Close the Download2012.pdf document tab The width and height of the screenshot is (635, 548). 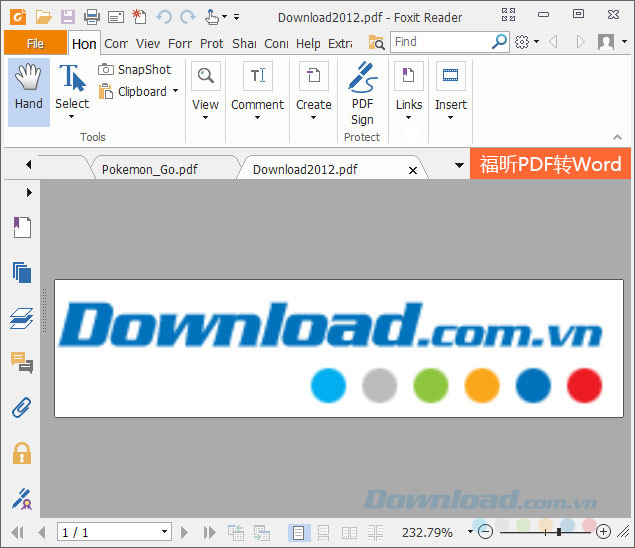point(413,171)
